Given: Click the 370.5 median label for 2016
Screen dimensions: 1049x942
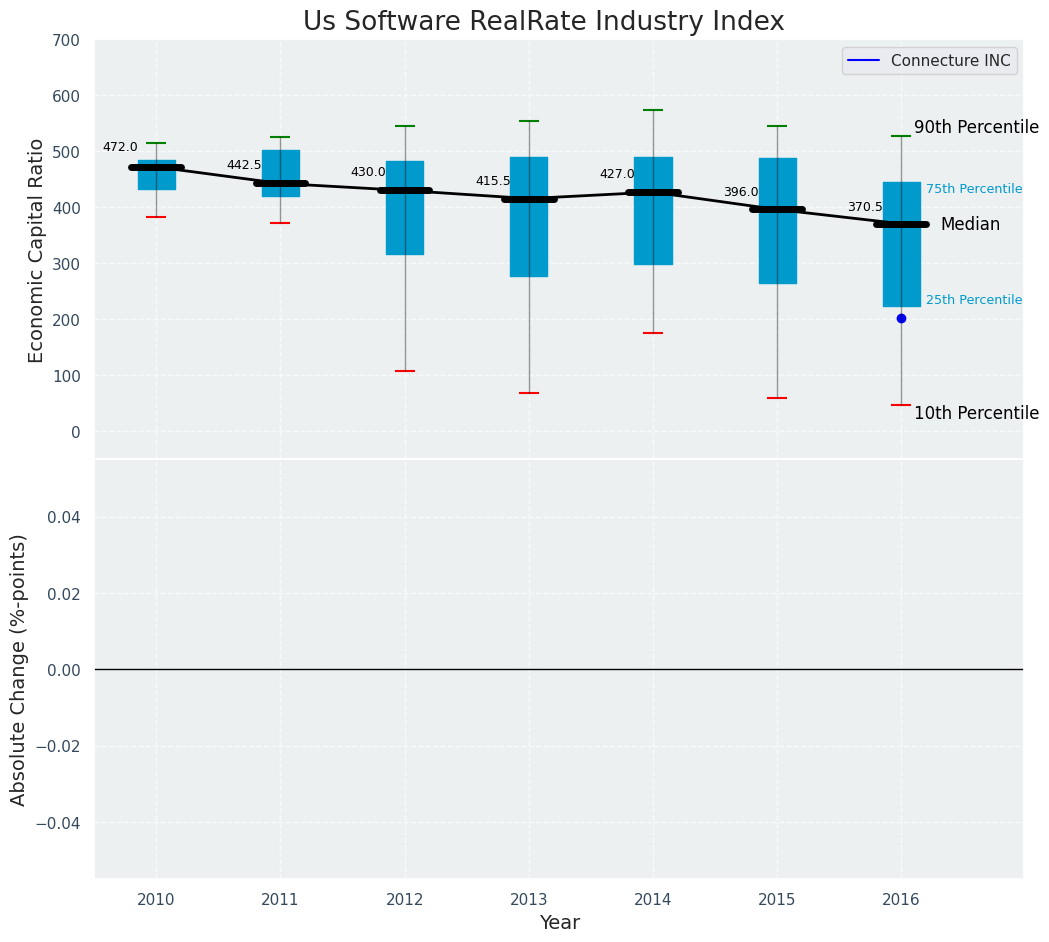Looking at the screenshot, I should (866, 207).
